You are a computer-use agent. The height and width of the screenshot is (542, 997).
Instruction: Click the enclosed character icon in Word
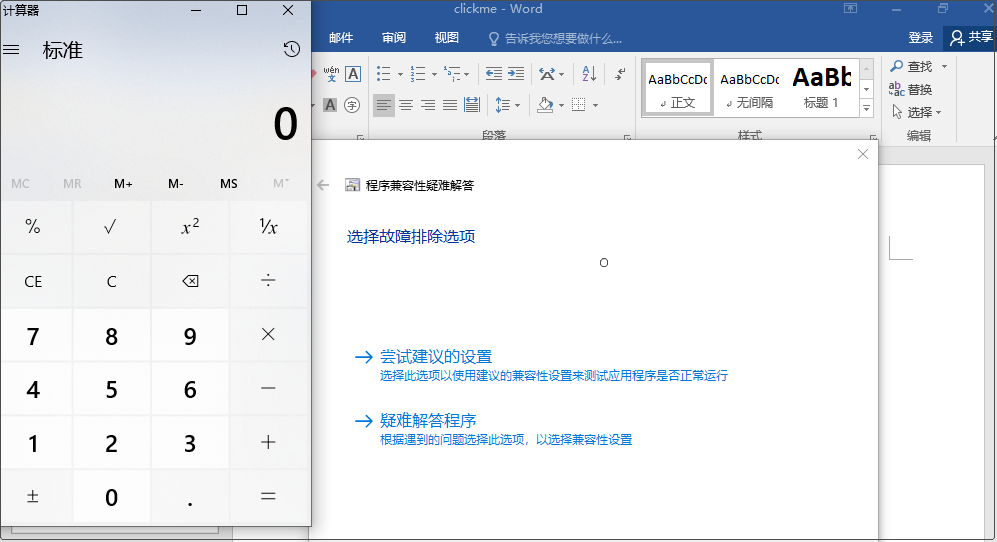[352, 105]
